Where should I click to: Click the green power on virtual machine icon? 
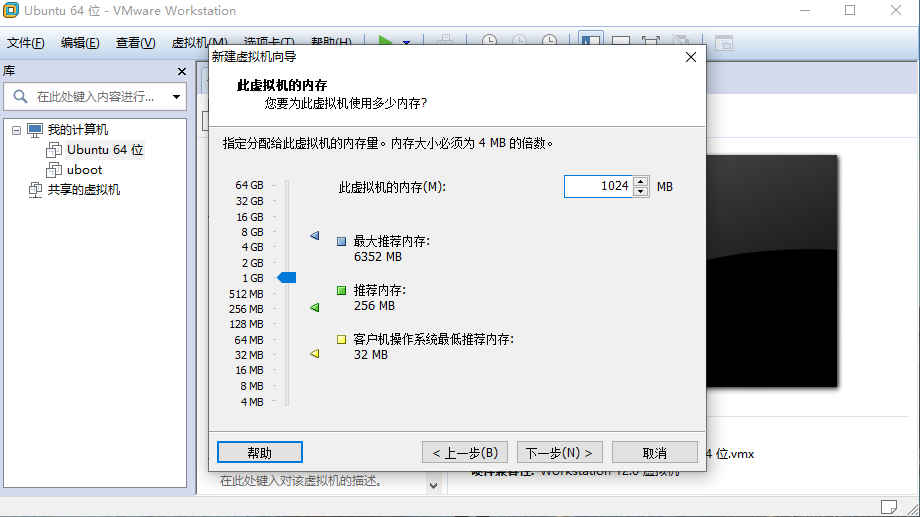[x=385, y=41]
